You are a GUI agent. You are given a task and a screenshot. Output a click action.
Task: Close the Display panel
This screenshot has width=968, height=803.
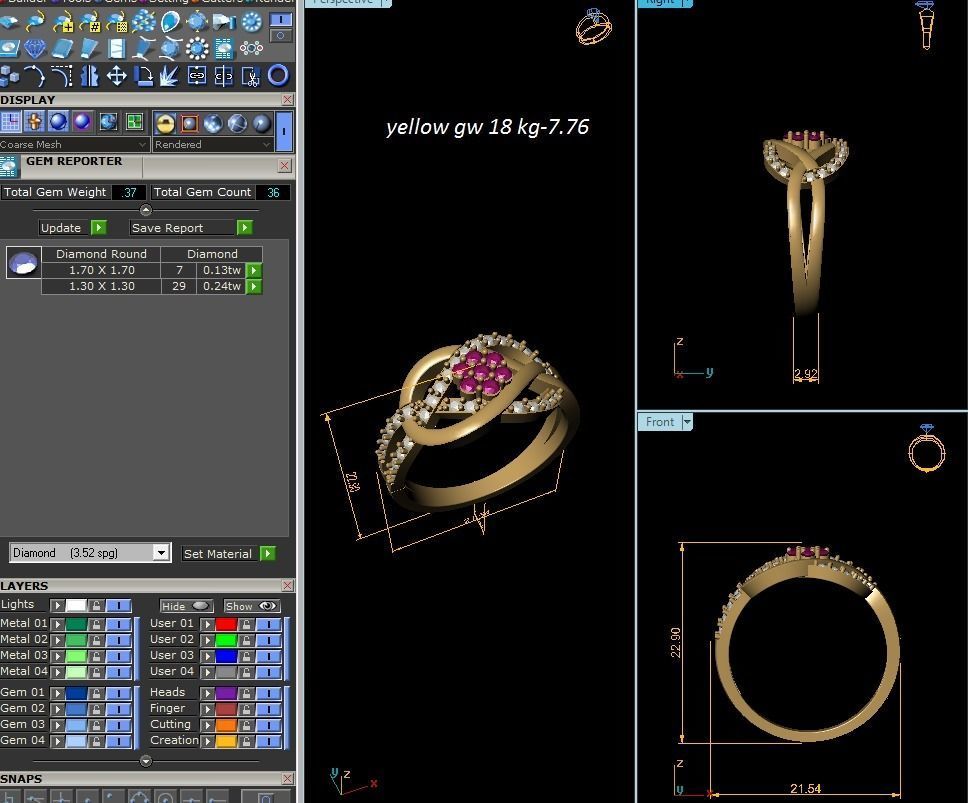(287, 99)
